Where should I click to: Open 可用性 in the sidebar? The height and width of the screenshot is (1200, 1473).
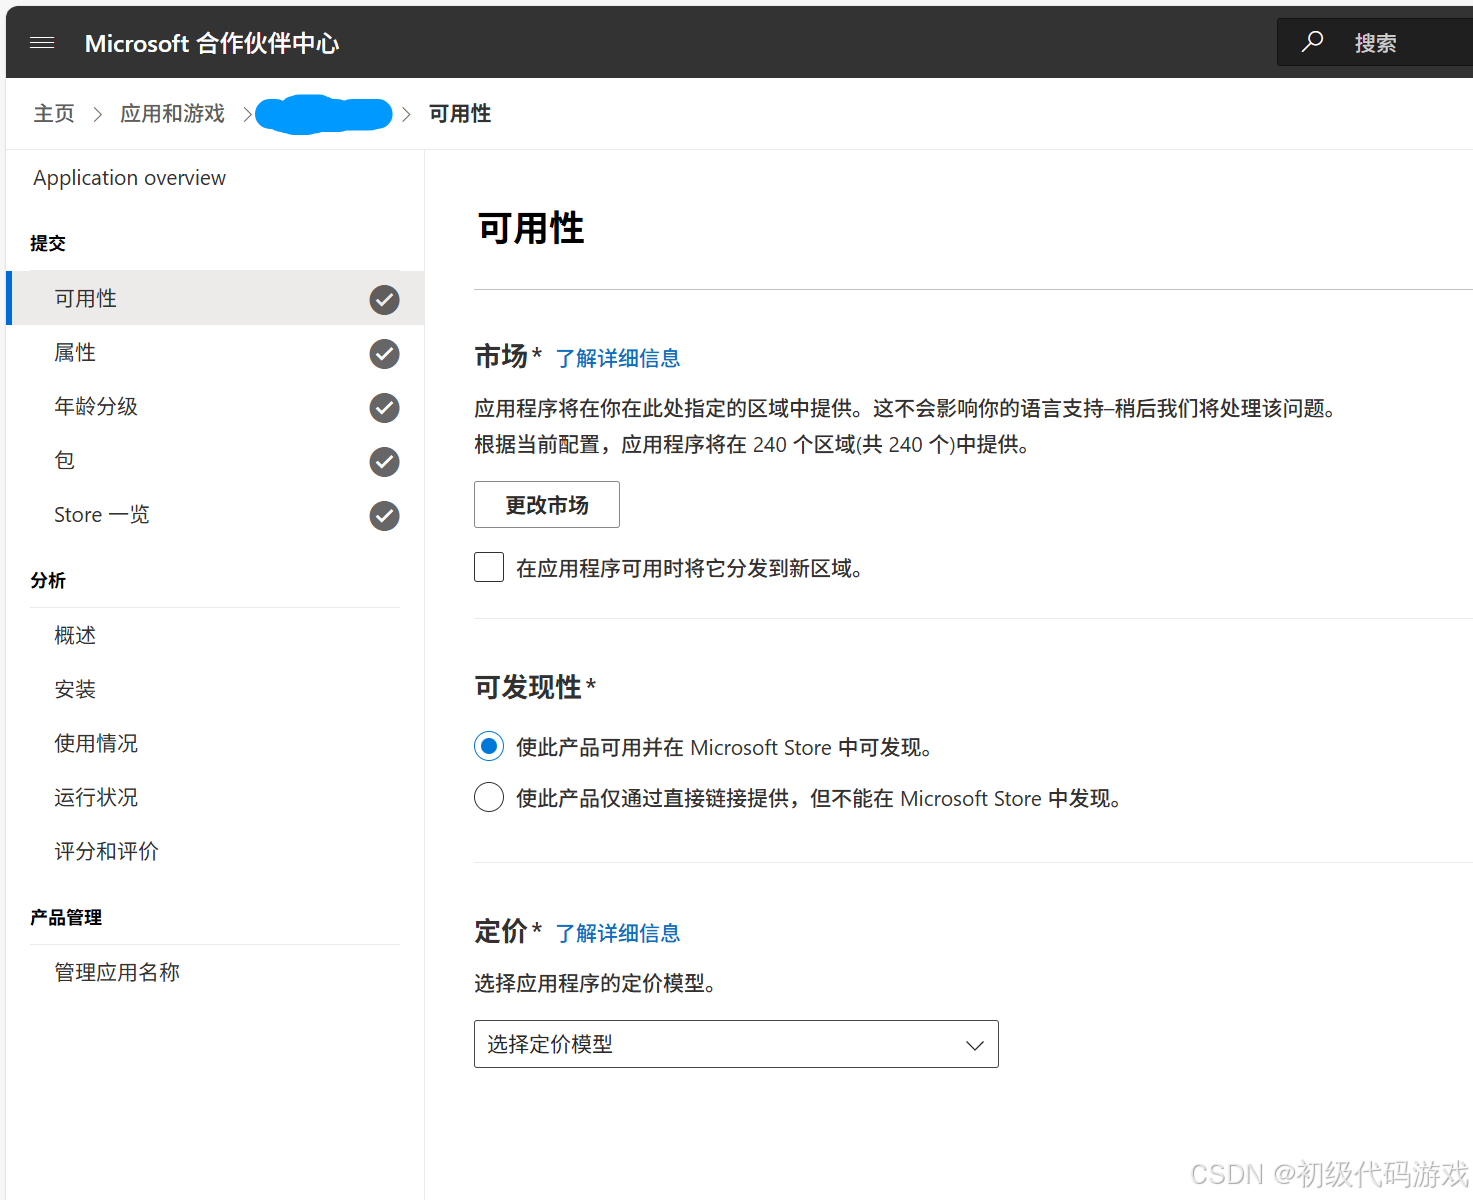(215, 298)
